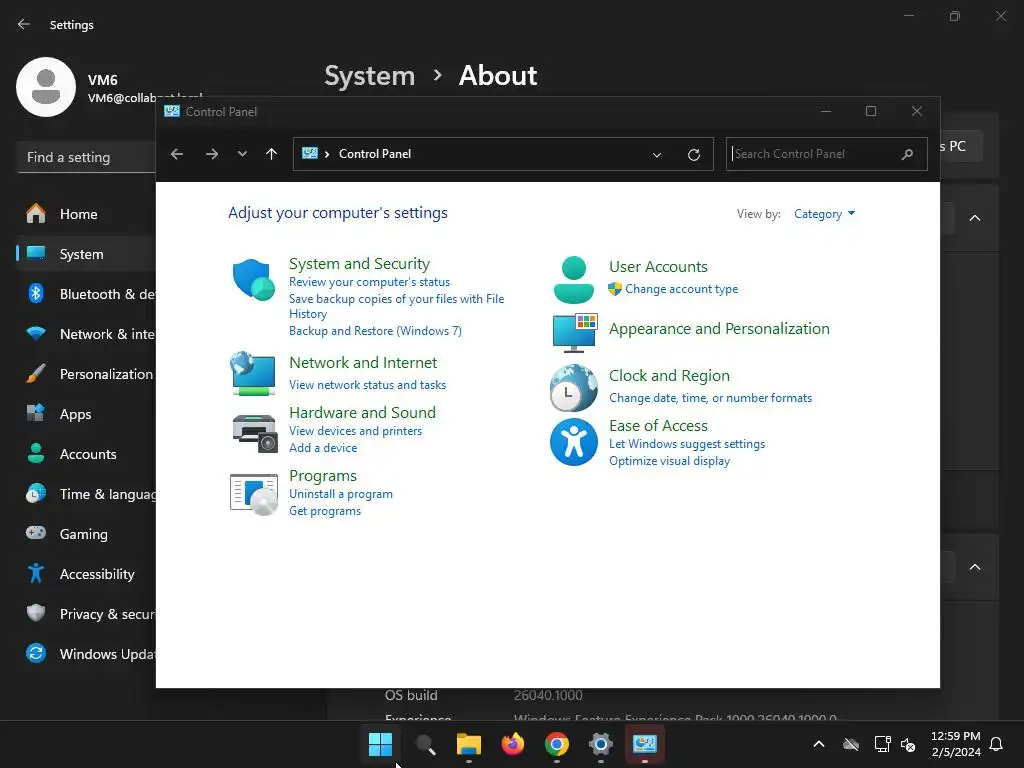Collapse the lower Settings section chevron
Viewport: 1024px width, 768px height.
974,567
